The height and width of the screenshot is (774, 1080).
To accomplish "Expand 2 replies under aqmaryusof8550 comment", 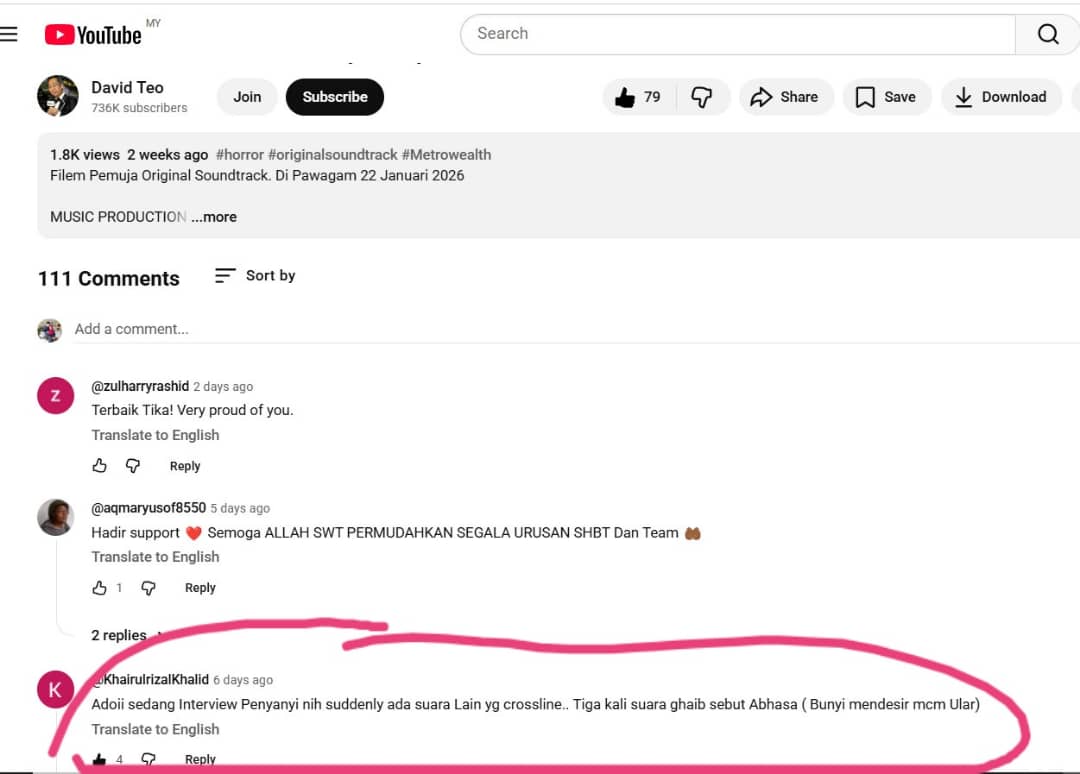I will point(119,635).
